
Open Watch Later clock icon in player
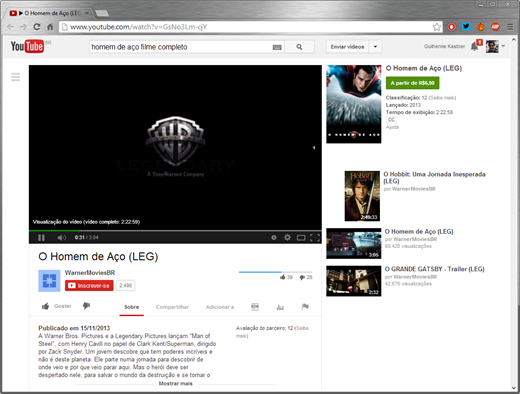(x=274, y=237)
